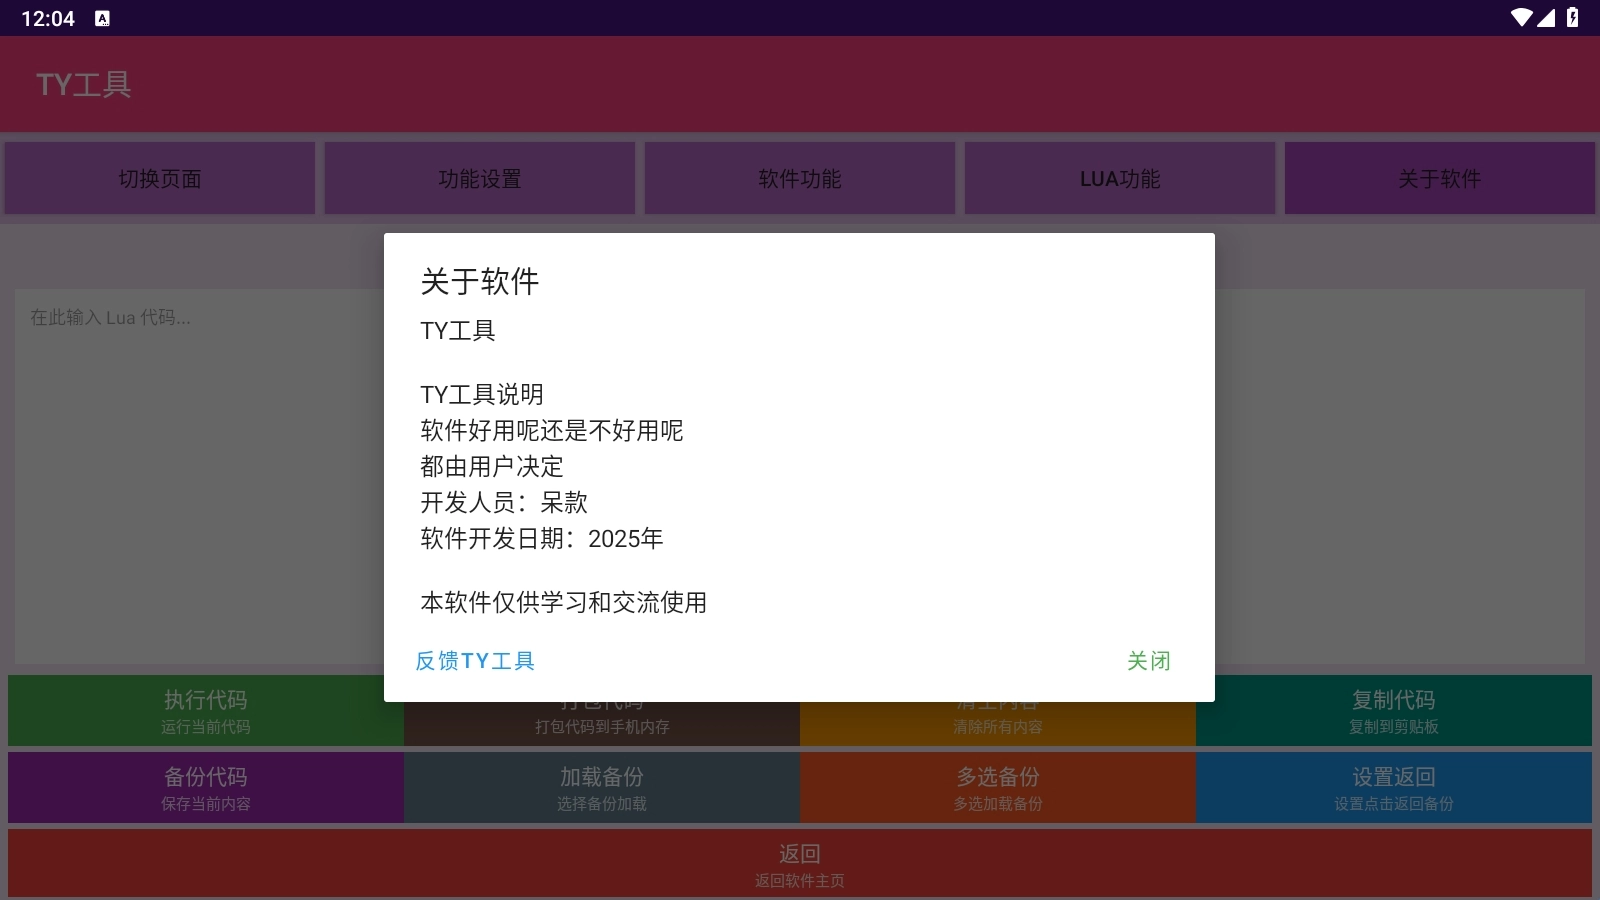Tap the keyboard indicator icon beside clock
Viewport: 1600px width, 900px height.
(102, 18)
